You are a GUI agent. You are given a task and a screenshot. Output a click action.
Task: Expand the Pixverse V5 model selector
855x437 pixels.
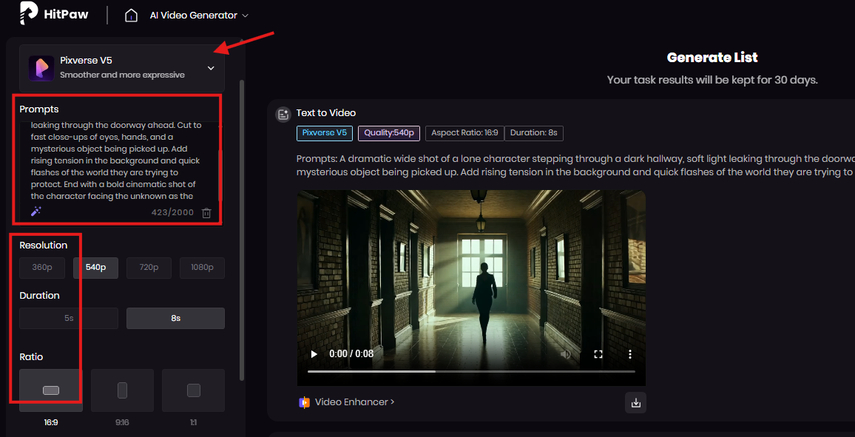(211, 68)
